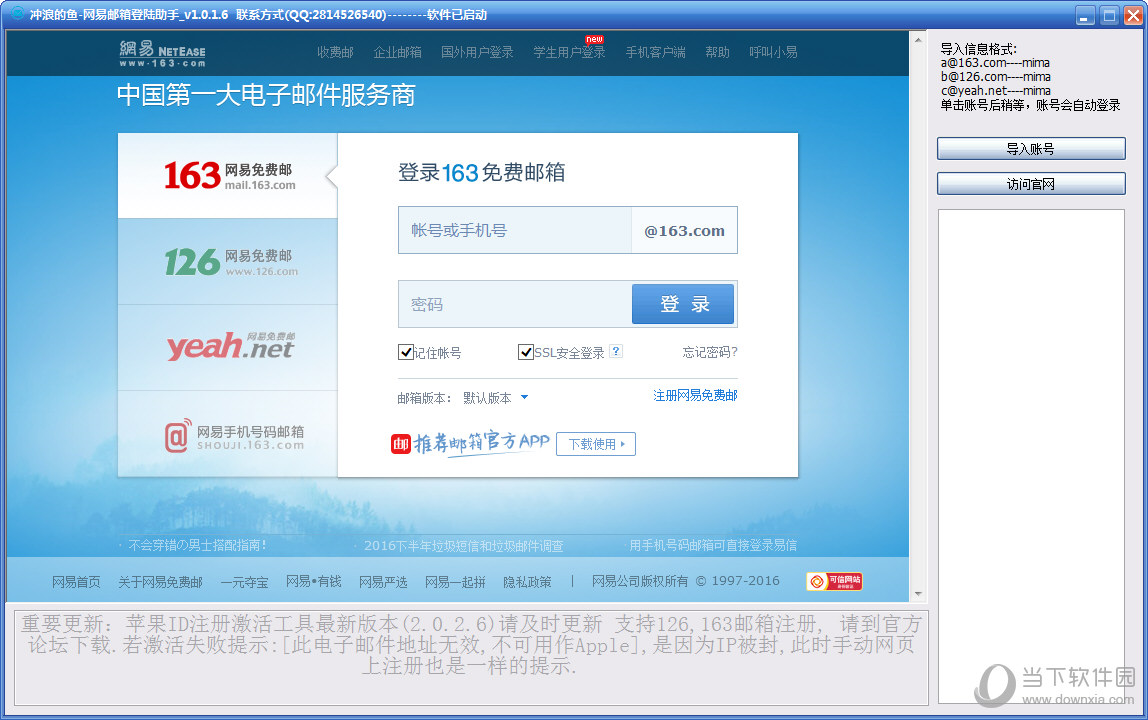Open the @163.com domain selector

[x=684, y=231]
